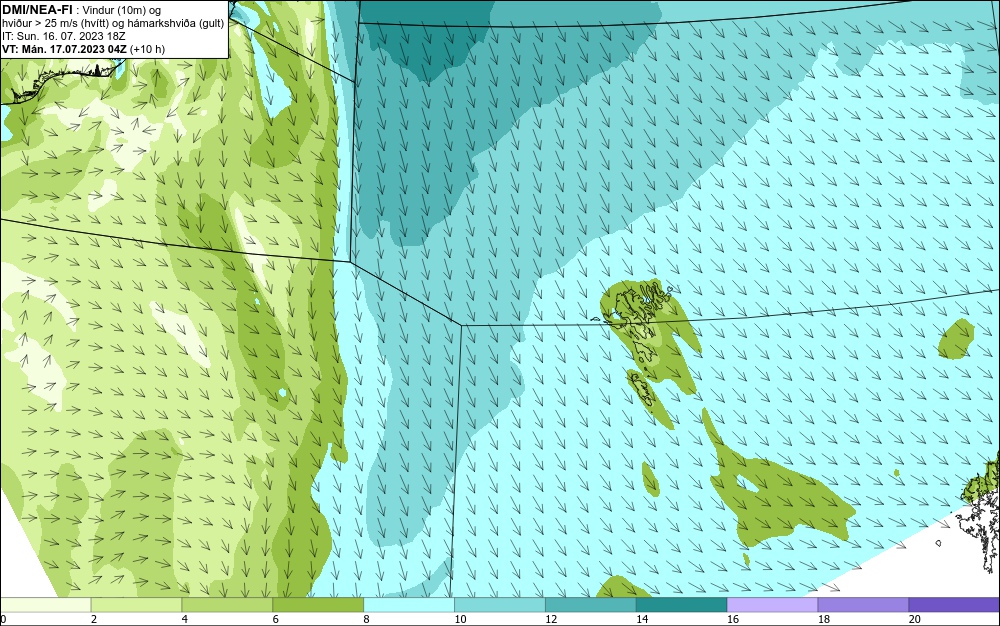Click the 6–8 m/s olive green swatch

[x=318, y=605]
